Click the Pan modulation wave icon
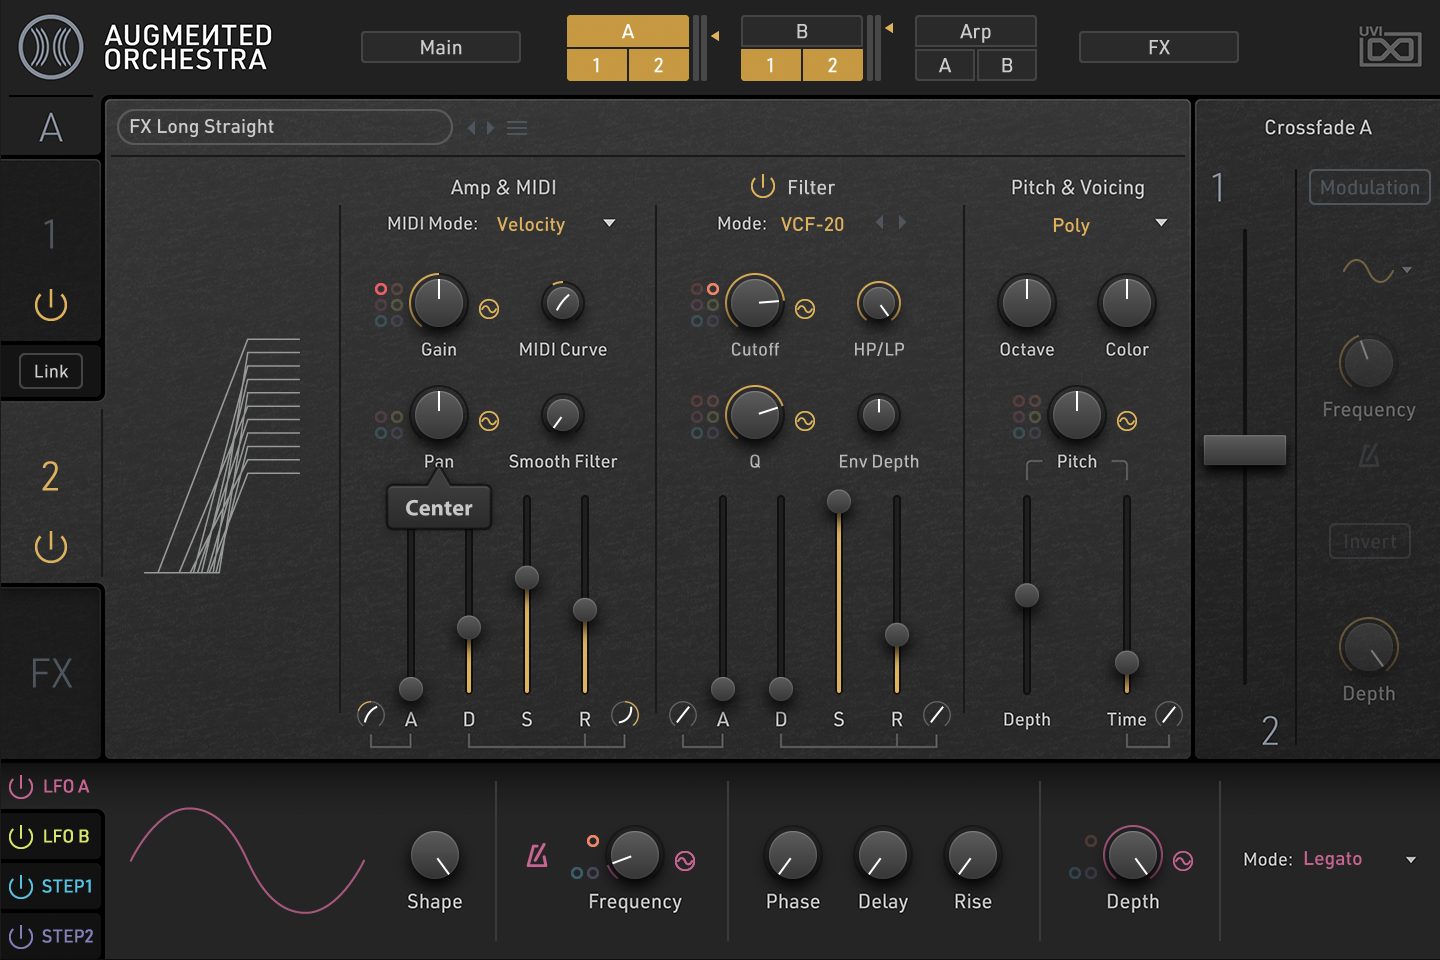1440x960 pixels. coord(489,421)
